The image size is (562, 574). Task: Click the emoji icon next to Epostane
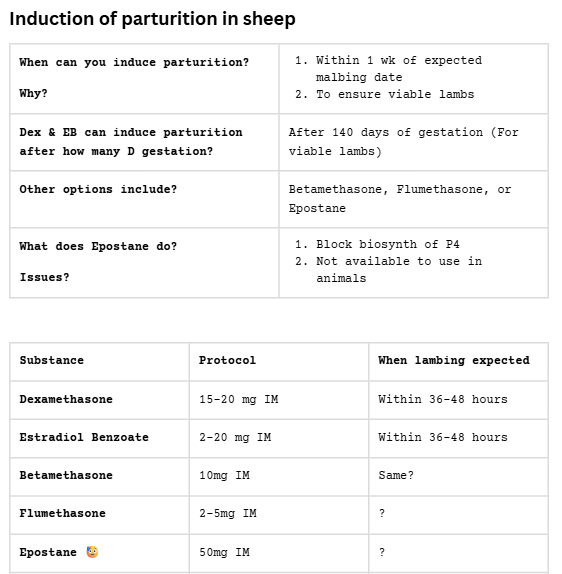92,552
